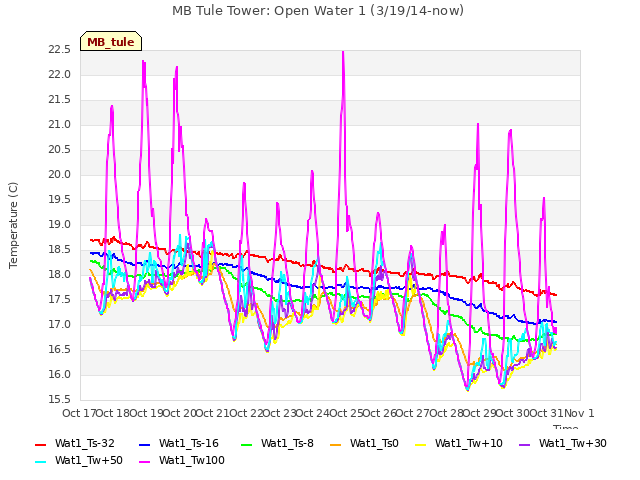Click the 19.0 y-axis tick label
Screen dimensions: 640x480
pos(60,224)
